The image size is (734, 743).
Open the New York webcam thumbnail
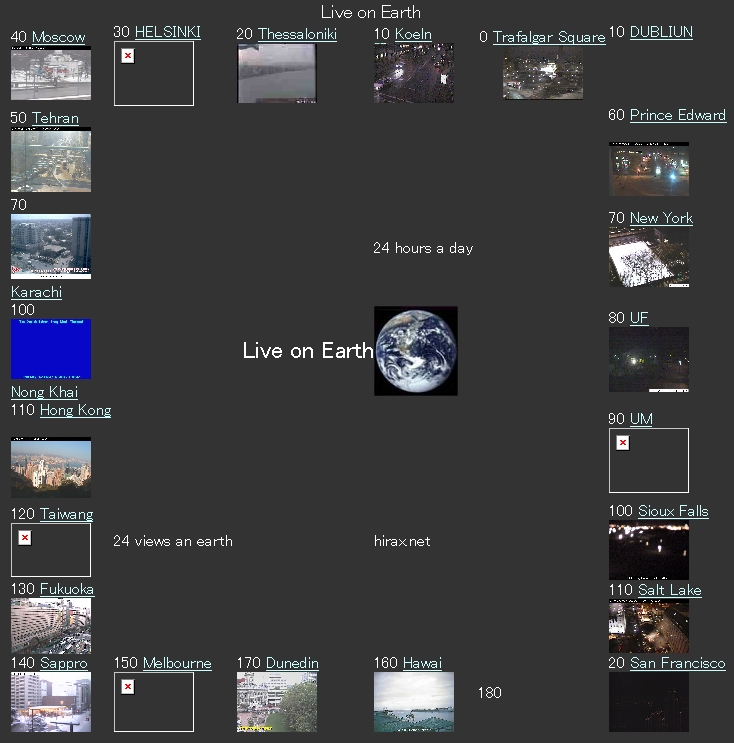(648, 257)
